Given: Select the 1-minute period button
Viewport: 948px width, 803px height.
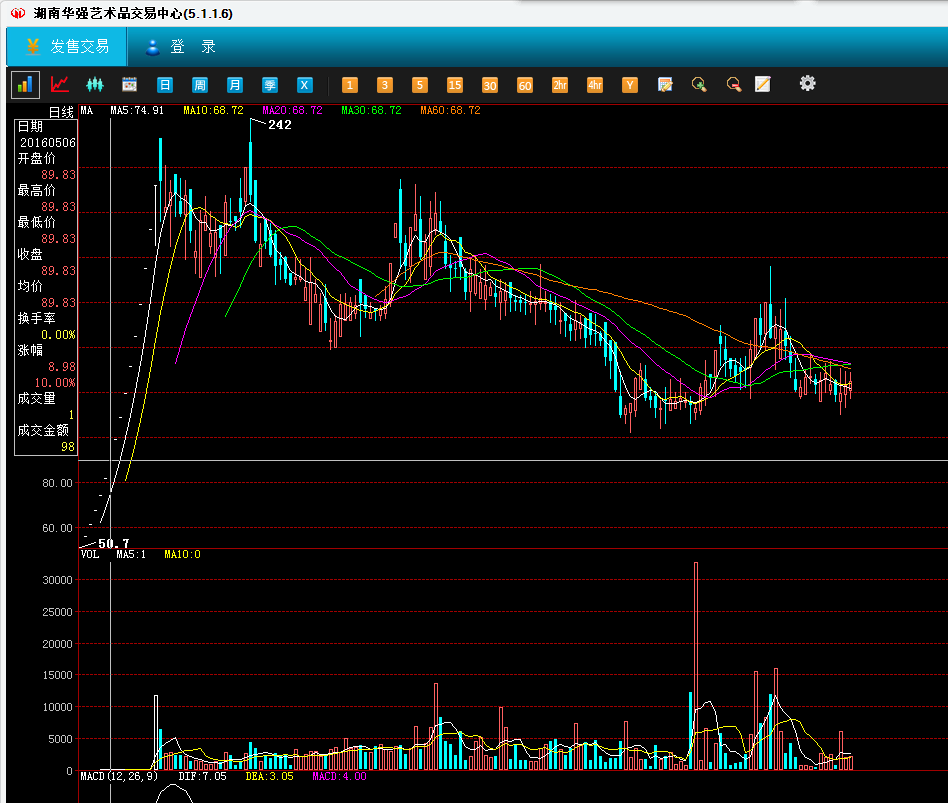Looking at the screenshot, I should click(349, 85).
